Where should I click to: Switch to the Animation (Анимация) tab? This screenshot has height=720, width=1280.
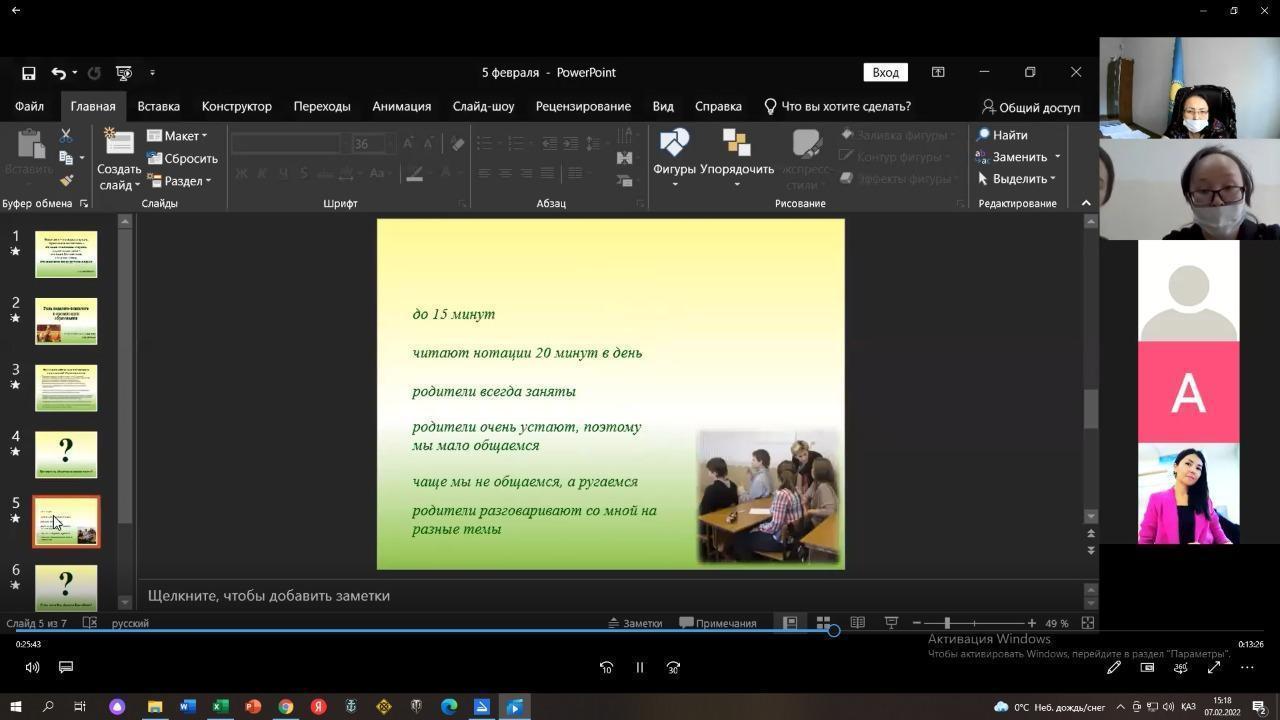point(401,106)
